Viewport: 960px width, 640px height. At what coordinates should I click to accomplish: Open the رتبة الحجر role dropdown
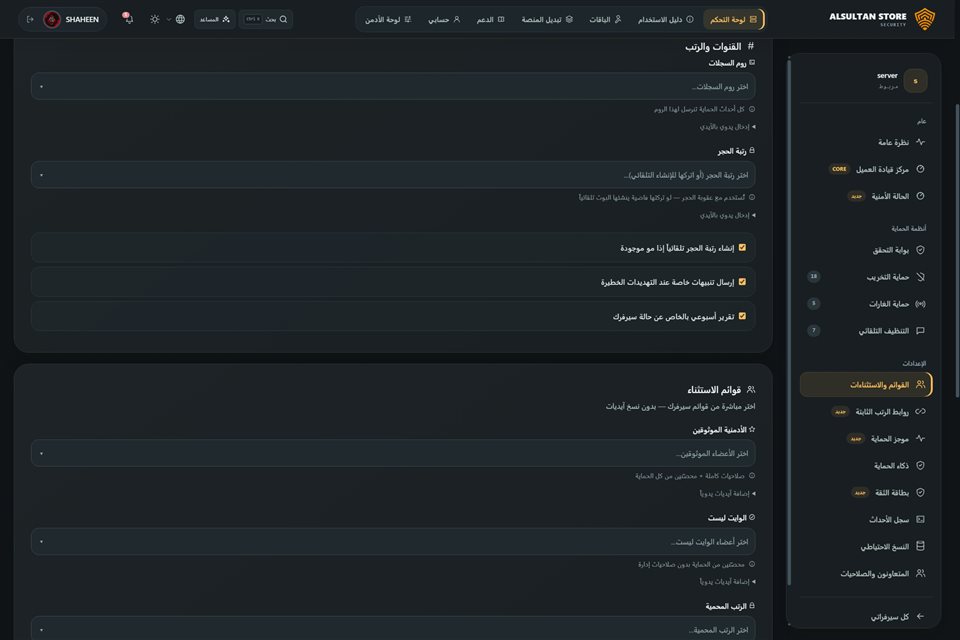(x=393, y=175)
